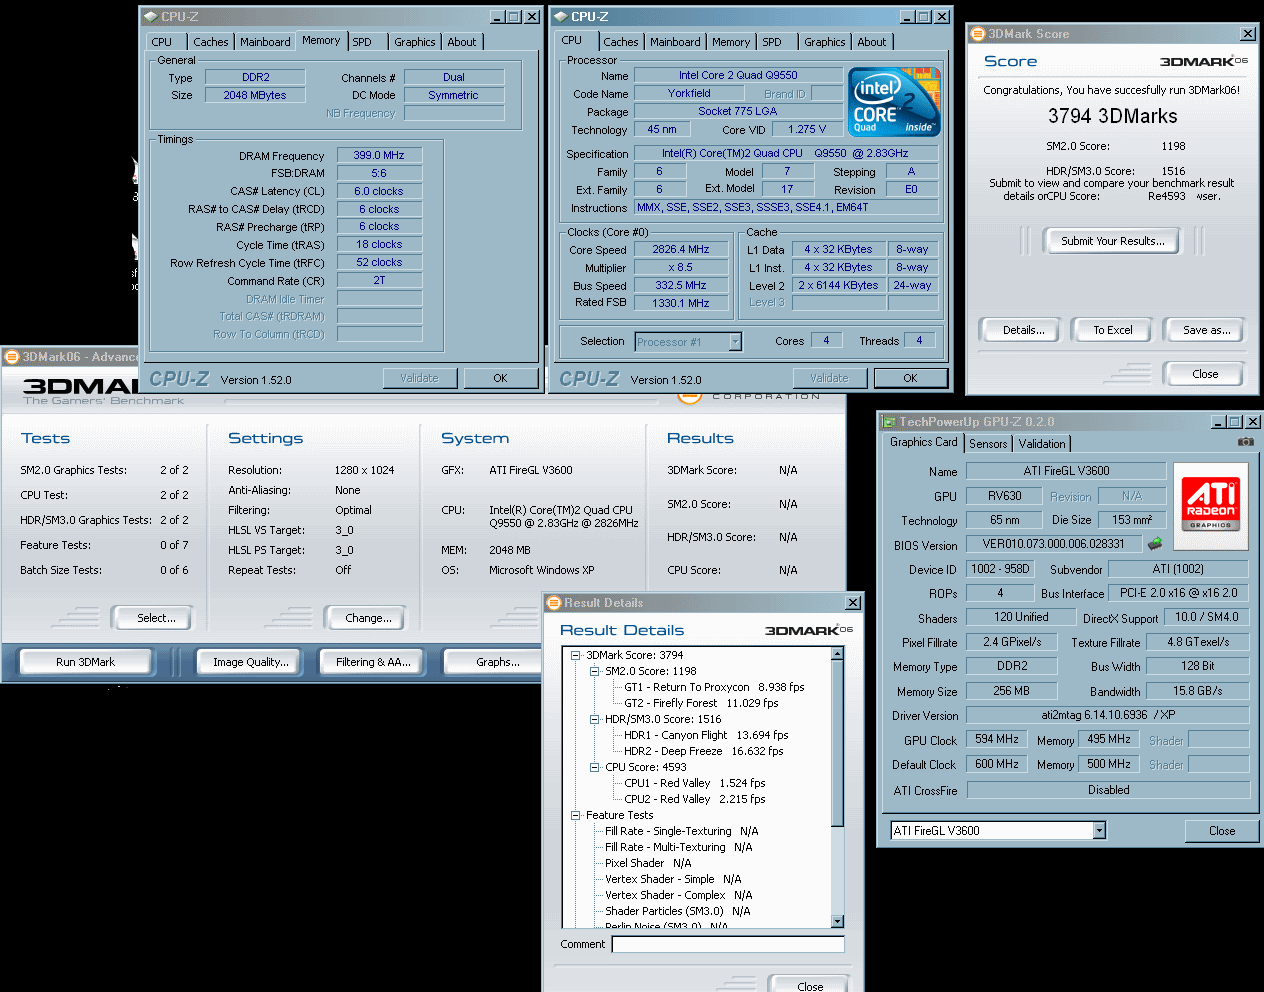Collapse the 3DMark Score tree node
The image size is (1264, 992).
pyautogui.click(x=576, y=656)
